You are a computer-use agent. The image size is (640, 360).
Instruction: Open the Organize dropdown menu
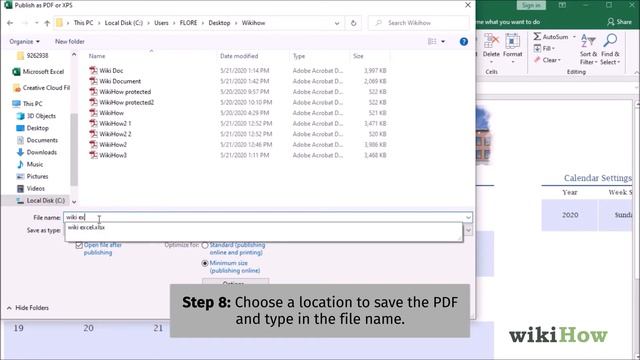pyautogui.click(x=24, y=42)
